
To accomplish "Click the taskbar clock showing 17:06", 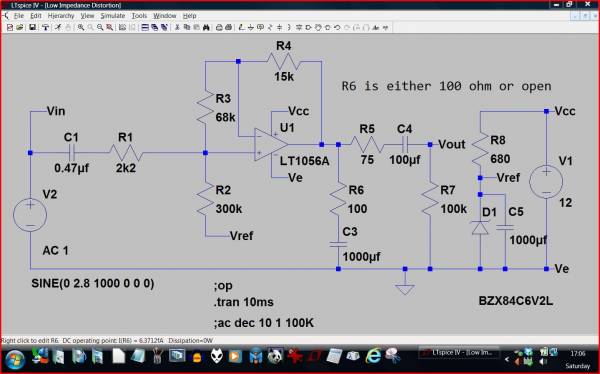I will tap(578, 353).
